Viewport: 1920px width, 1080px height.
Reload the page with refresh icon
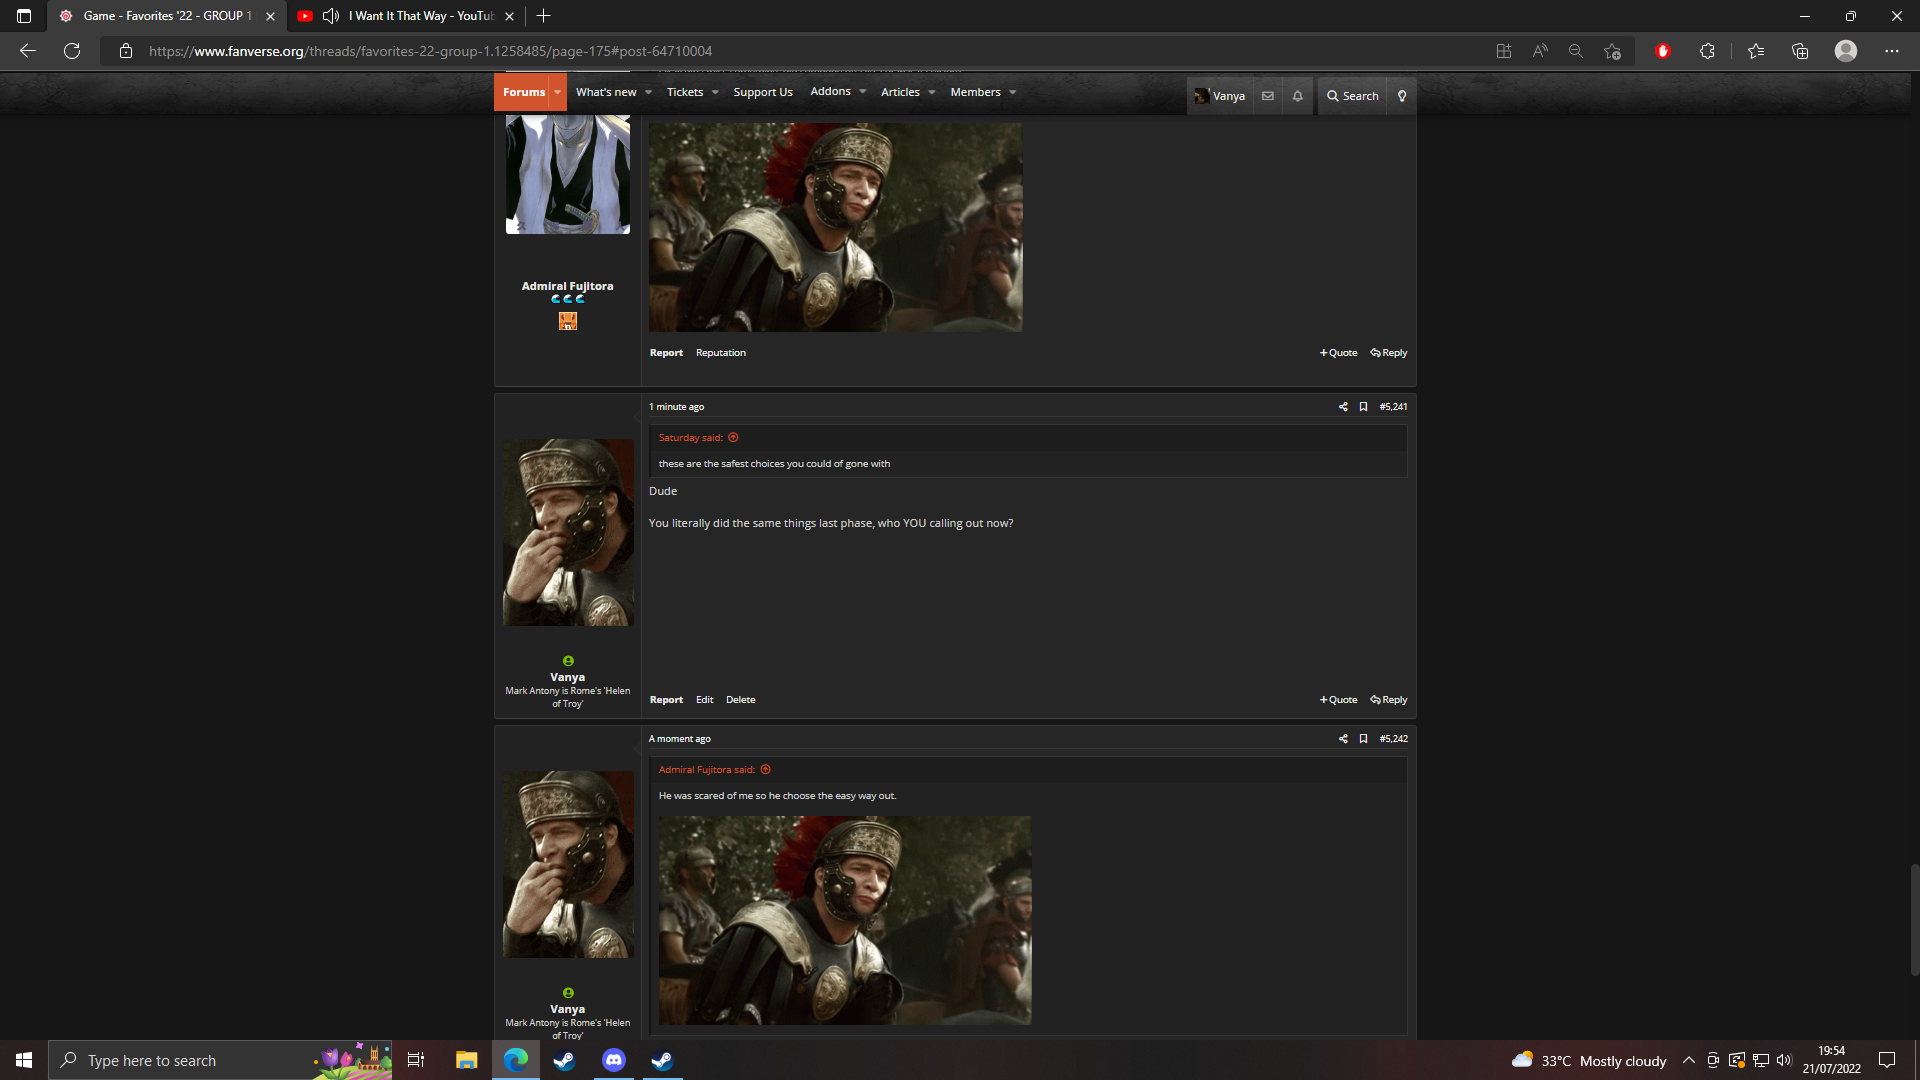pyautogui.click(x=72, y=51)
